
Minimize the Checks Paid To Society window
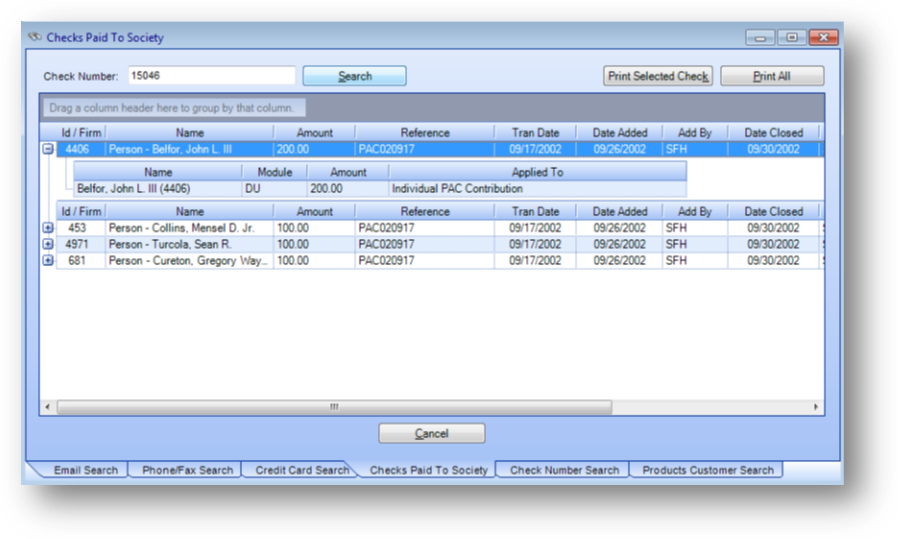[760, 37]
